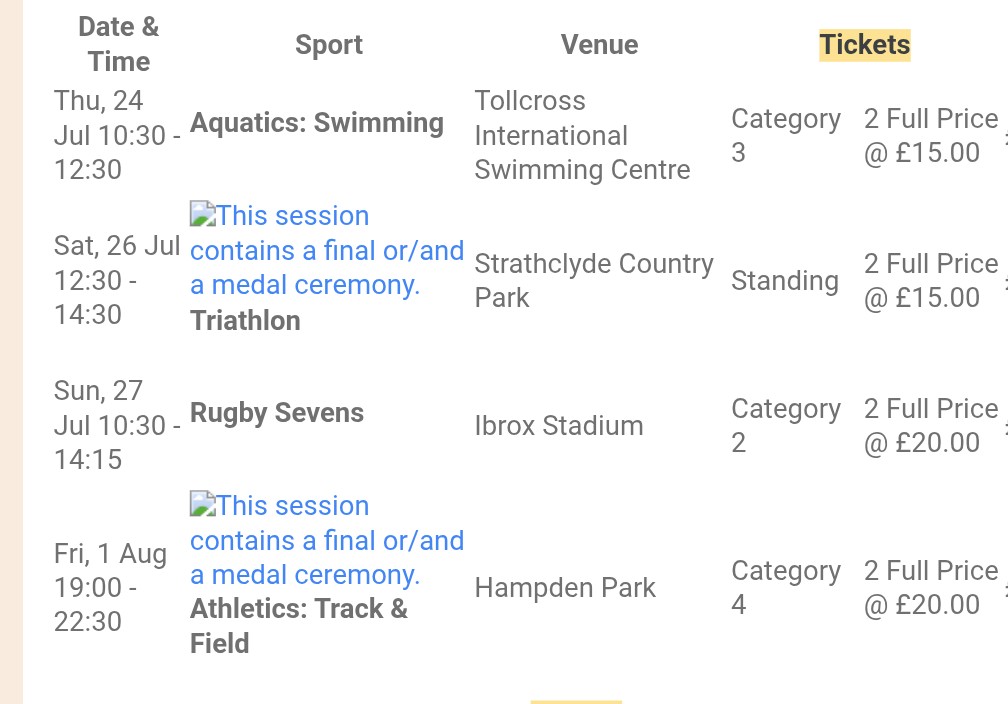The height and width of the screenshot is (704, 1008).
Task: Click the Ibrox Stadium venue cell
Action: click(x=559, y=426)
